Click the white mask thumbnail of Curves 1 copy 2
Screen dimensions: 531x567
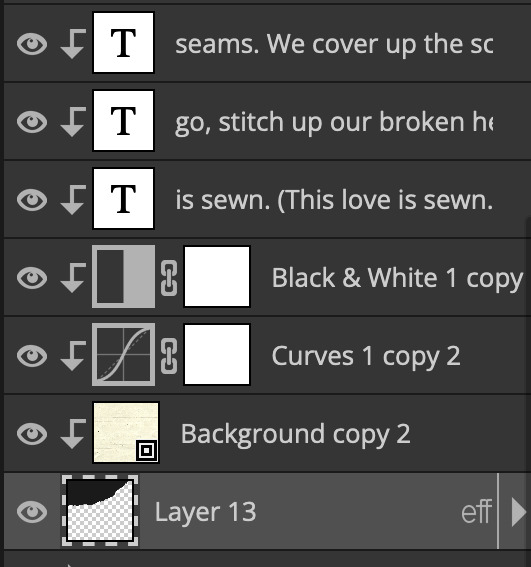[217, 355]
